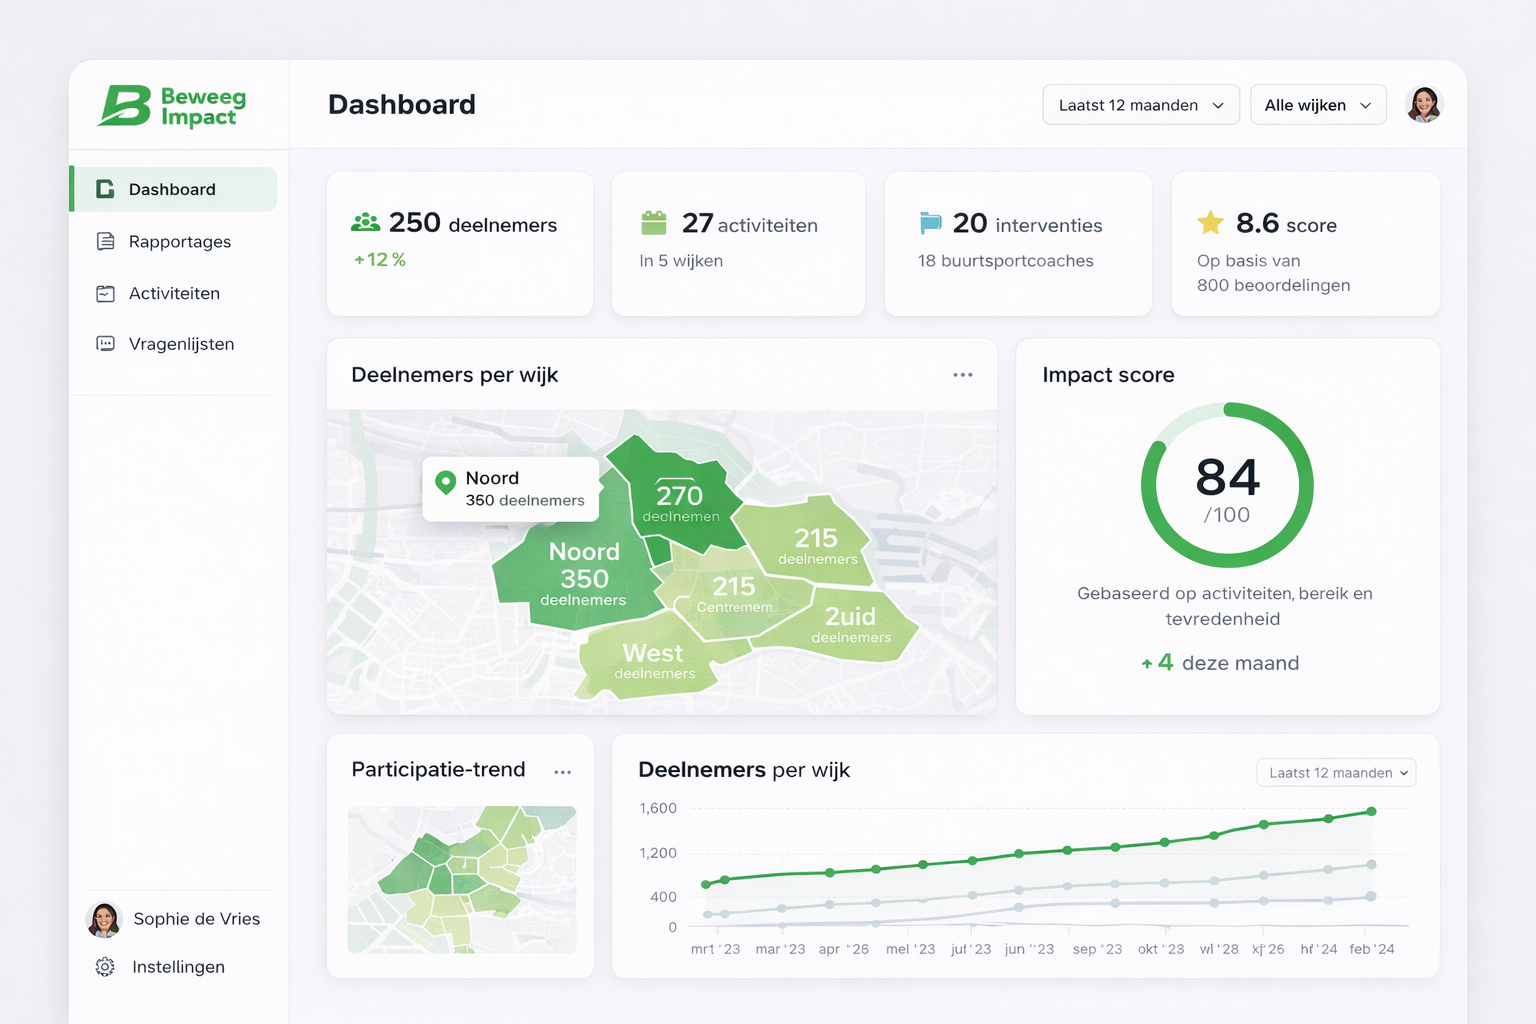Open Vragenlijsten via its chat icon

click(x=105, y=343)
